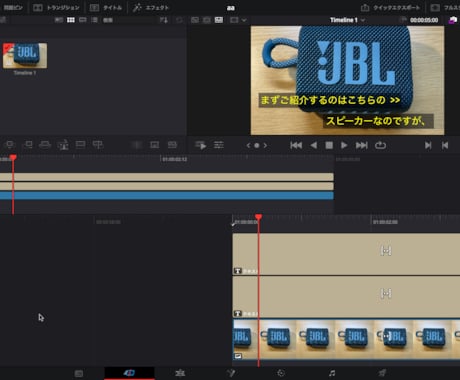Click the Append edit icon

coord(28,145)
